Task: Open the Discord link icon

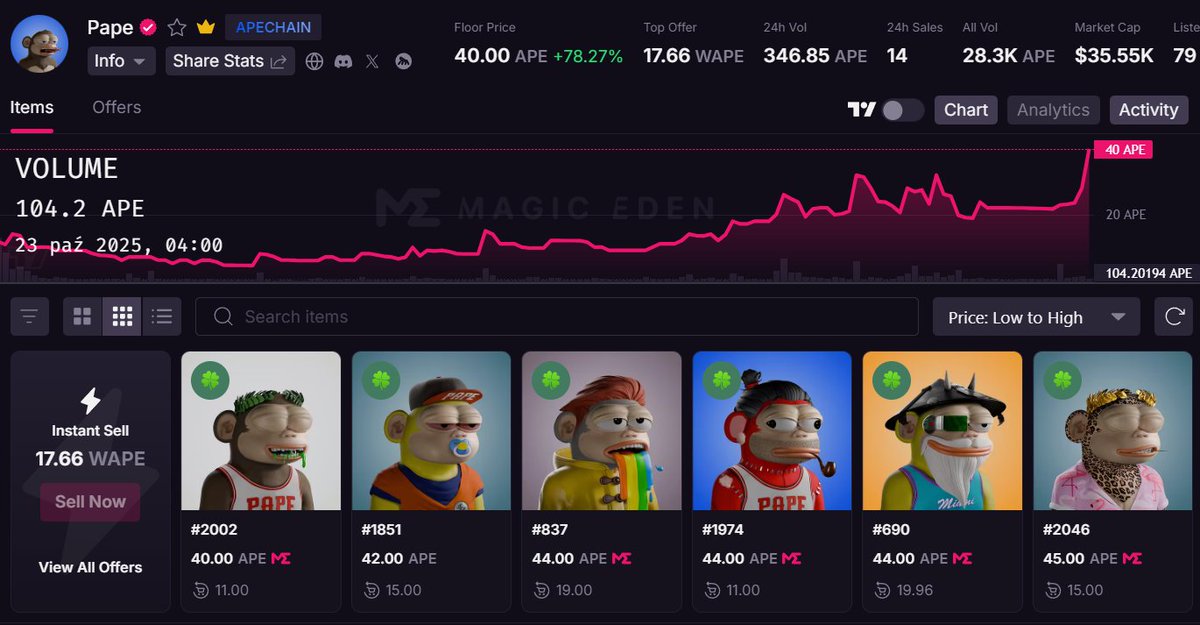Action: click(343, 62)
